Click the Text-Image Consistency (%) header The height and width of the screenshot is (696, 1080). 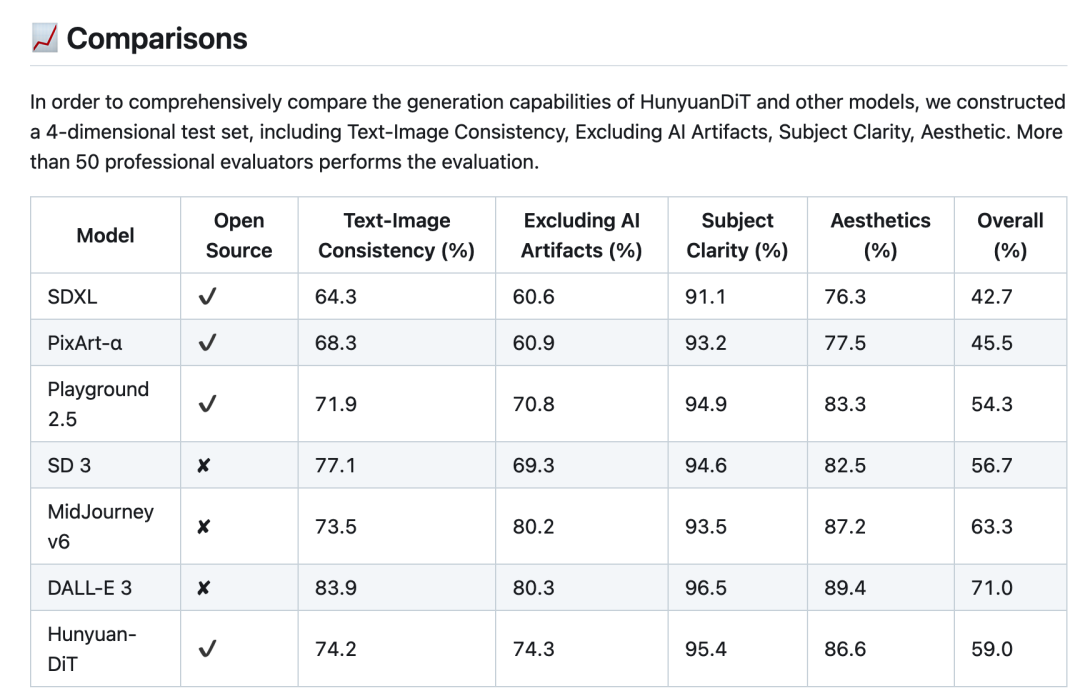click(397, 236)
